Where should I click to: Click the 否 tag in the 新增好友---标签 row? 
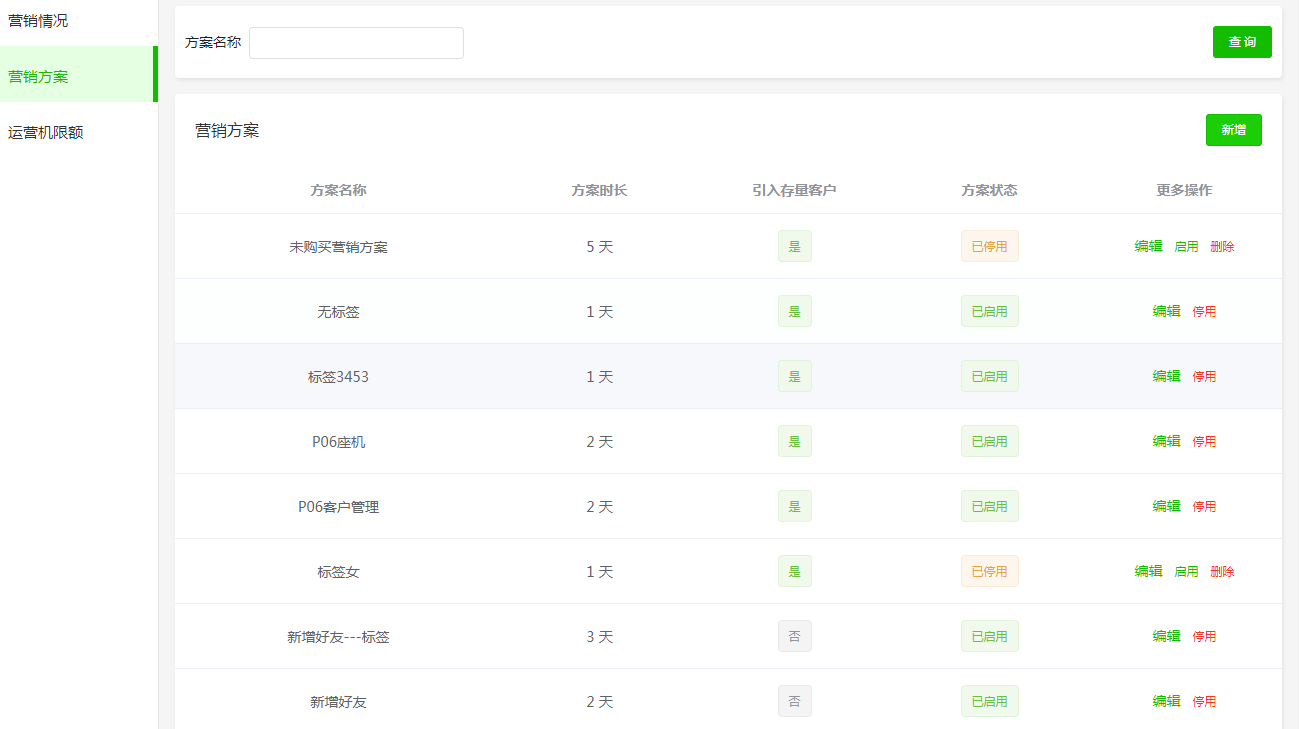794,636
